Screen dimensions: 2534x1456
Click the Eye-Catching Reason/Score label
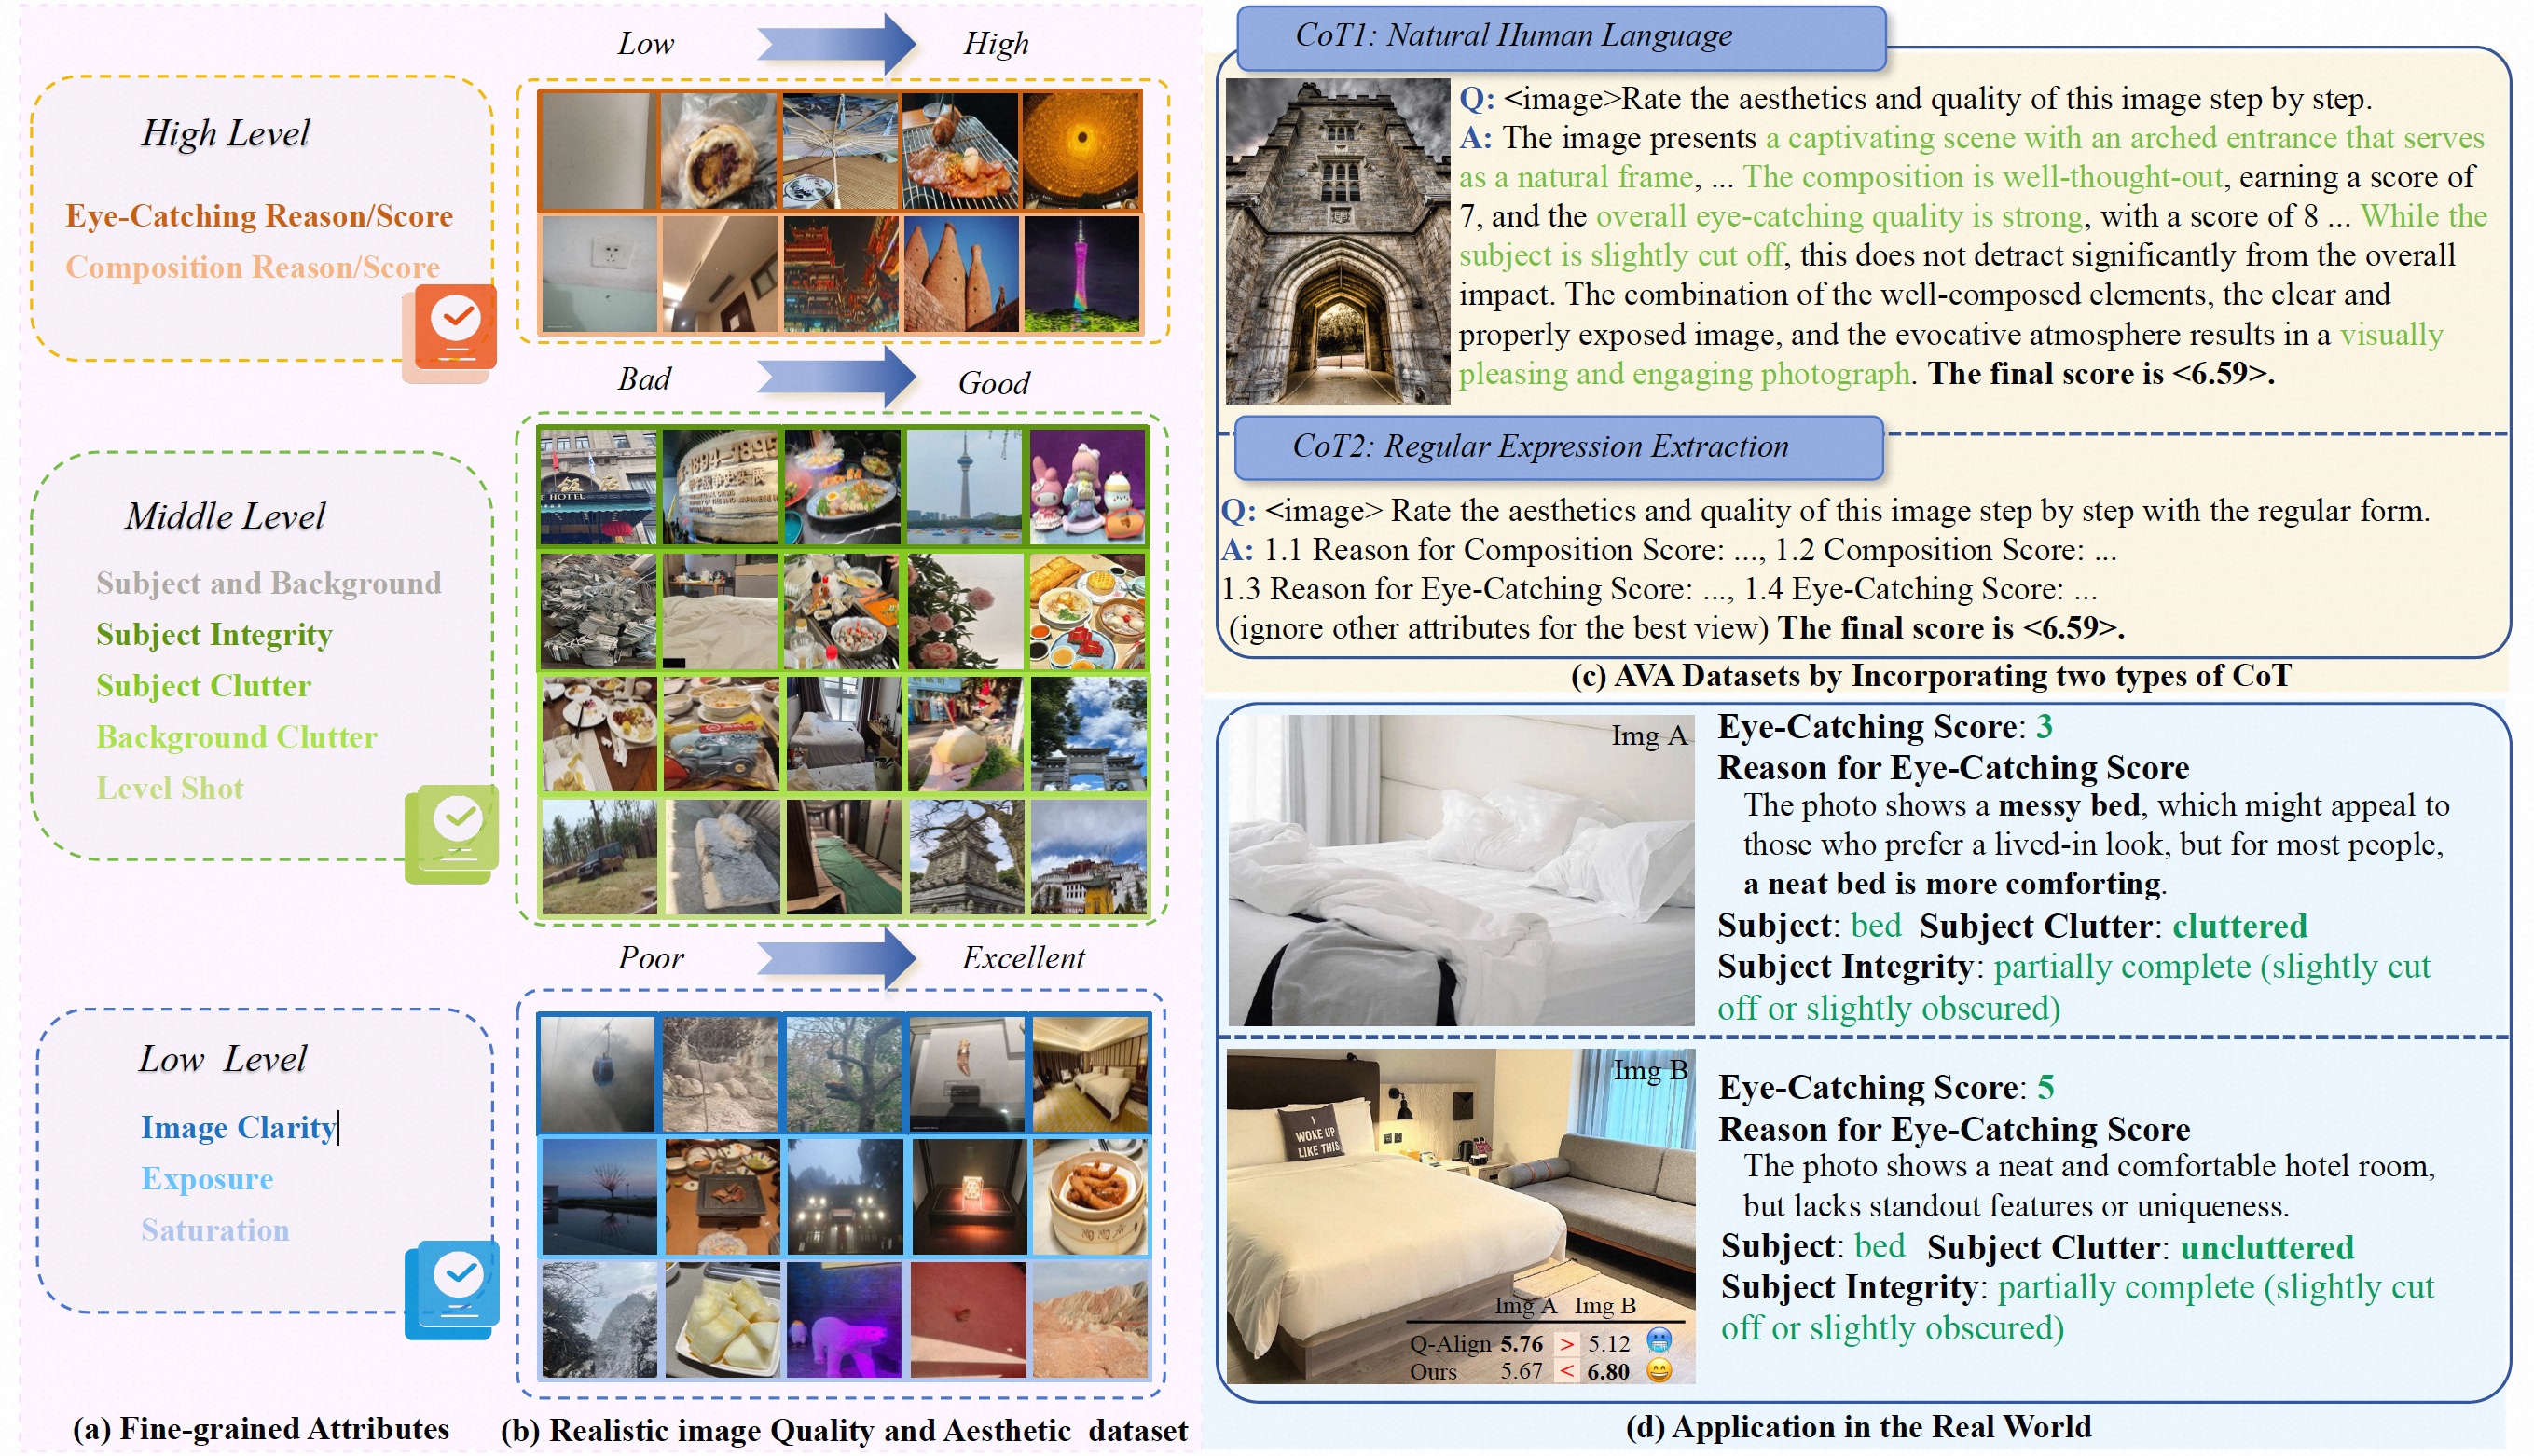pyautogui.click(x=259, y=216)
